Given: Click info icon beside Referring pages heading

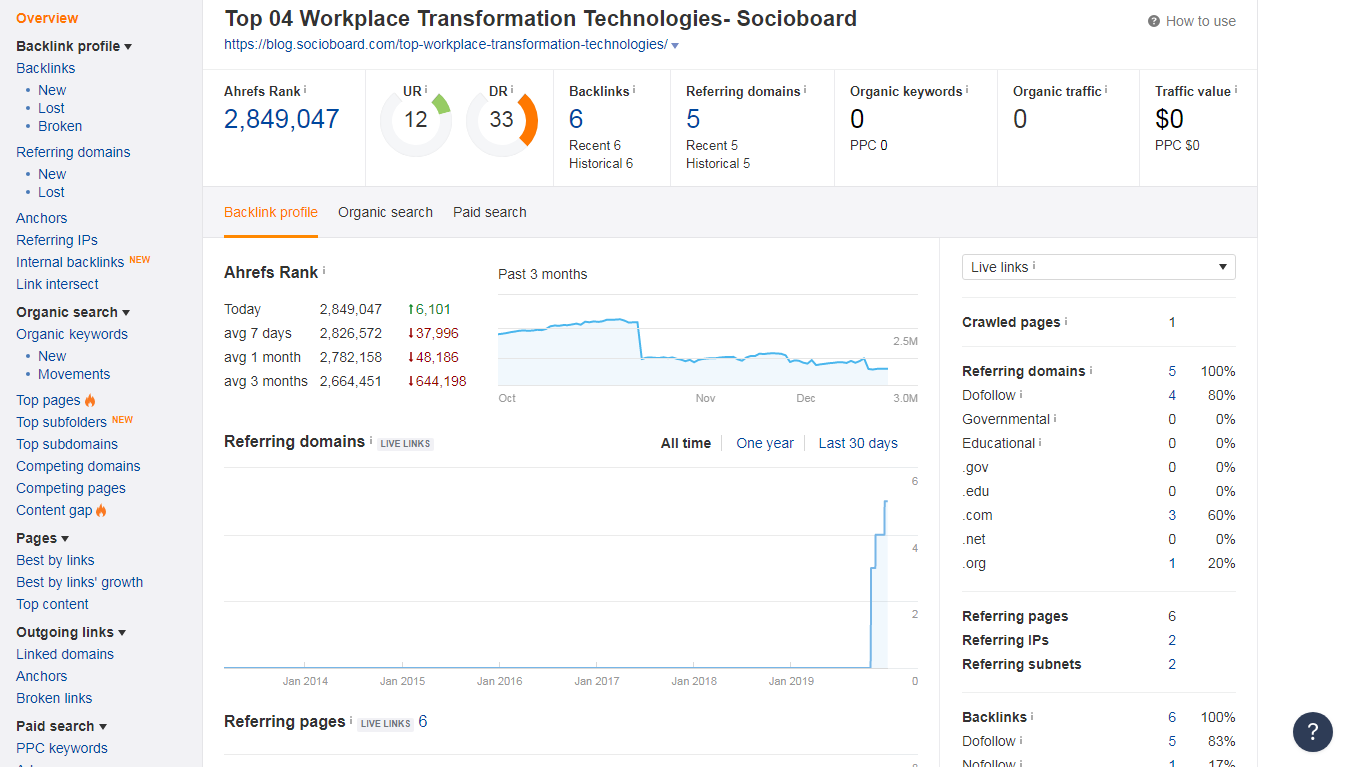Looking at the screenshot, I should coord(351,721).
